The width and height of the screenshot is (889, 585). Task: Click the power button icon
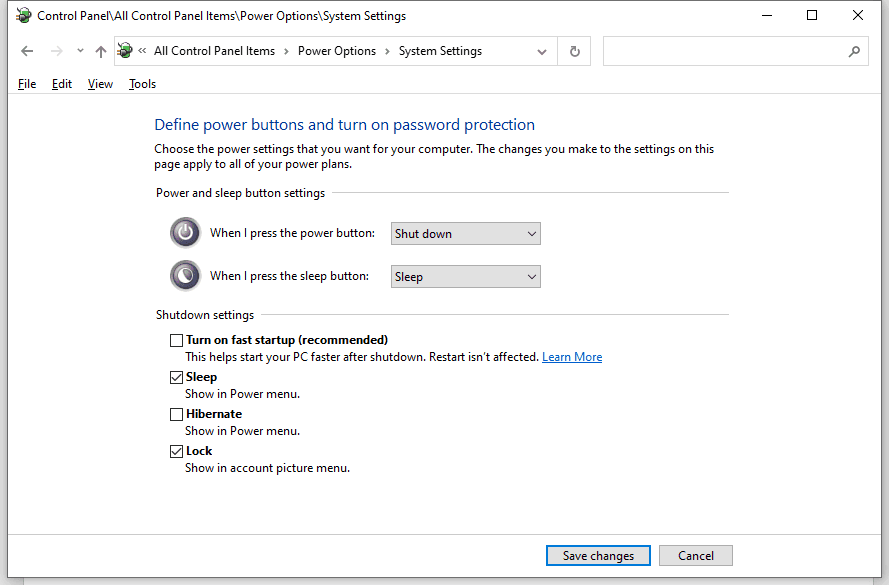point(185,232)
